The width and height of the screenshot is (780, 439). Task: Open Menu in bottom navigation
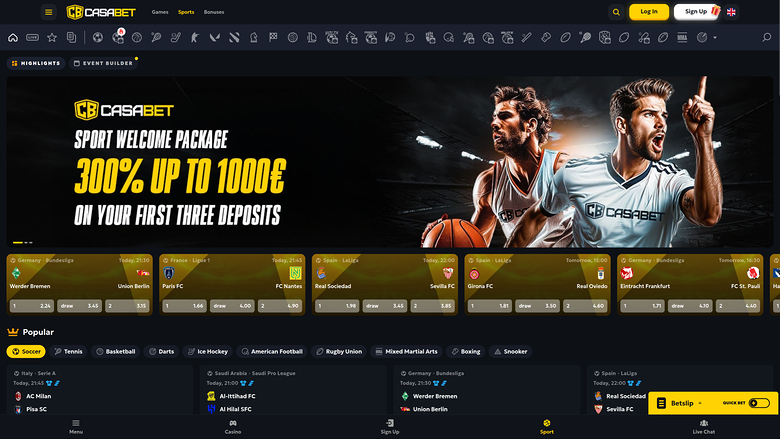point(76,427)
